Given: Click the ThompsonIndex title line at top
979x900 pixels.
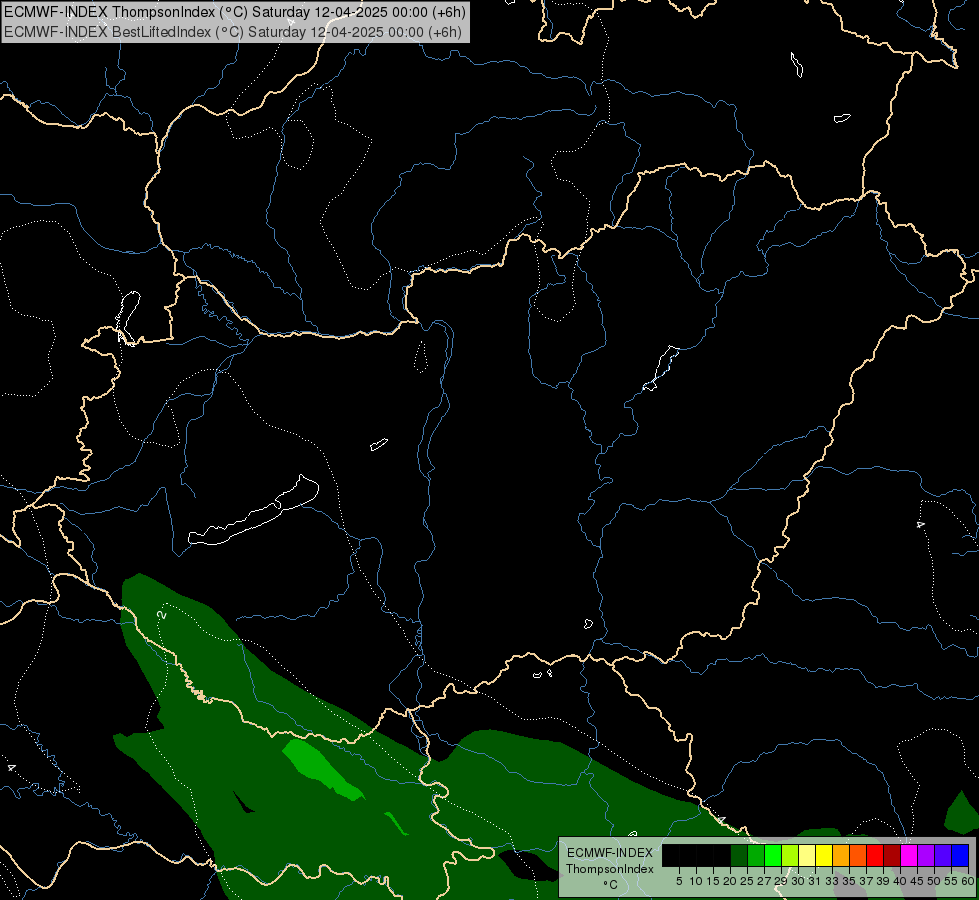Looking at the screenshot, I should coord(235,12).
